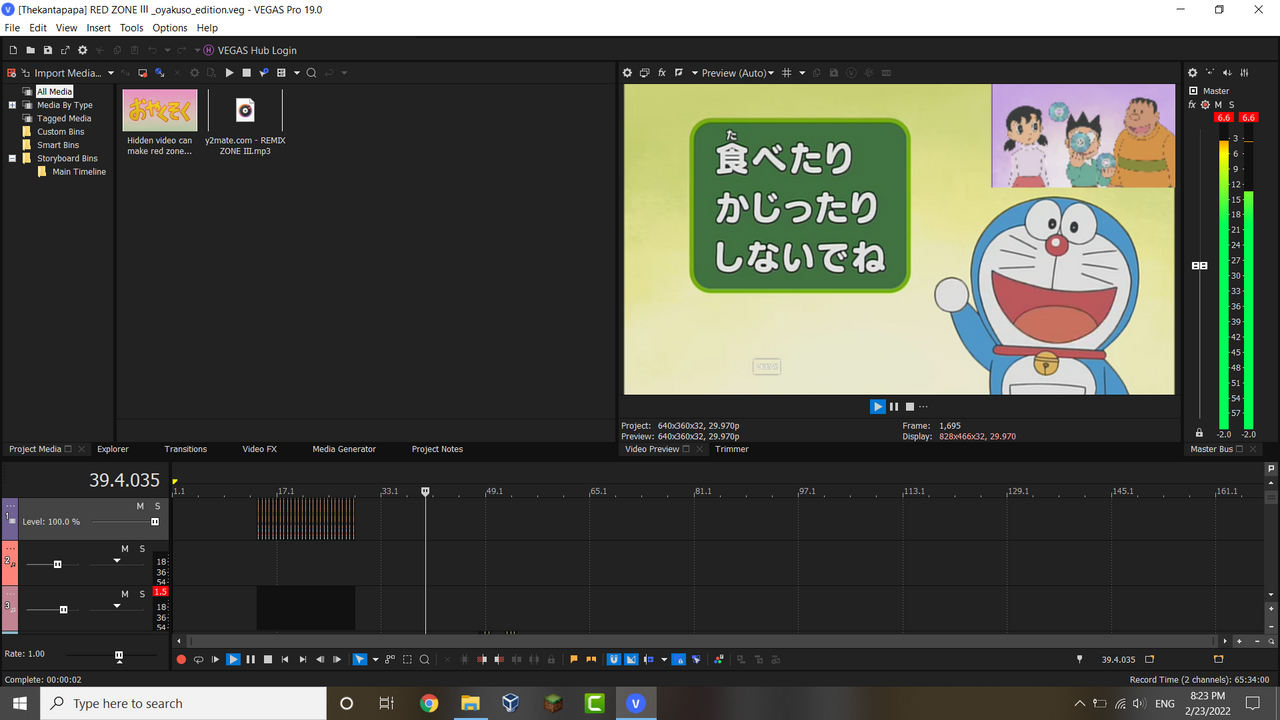The width and height of the screenshot is (1280, 720).
Task: Open the Preview (Auto) quality dropdown
Action: [738, 73]
